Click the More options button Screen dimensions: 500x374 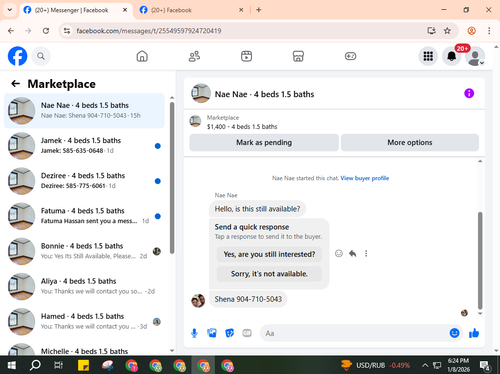[x=410, y=143]
